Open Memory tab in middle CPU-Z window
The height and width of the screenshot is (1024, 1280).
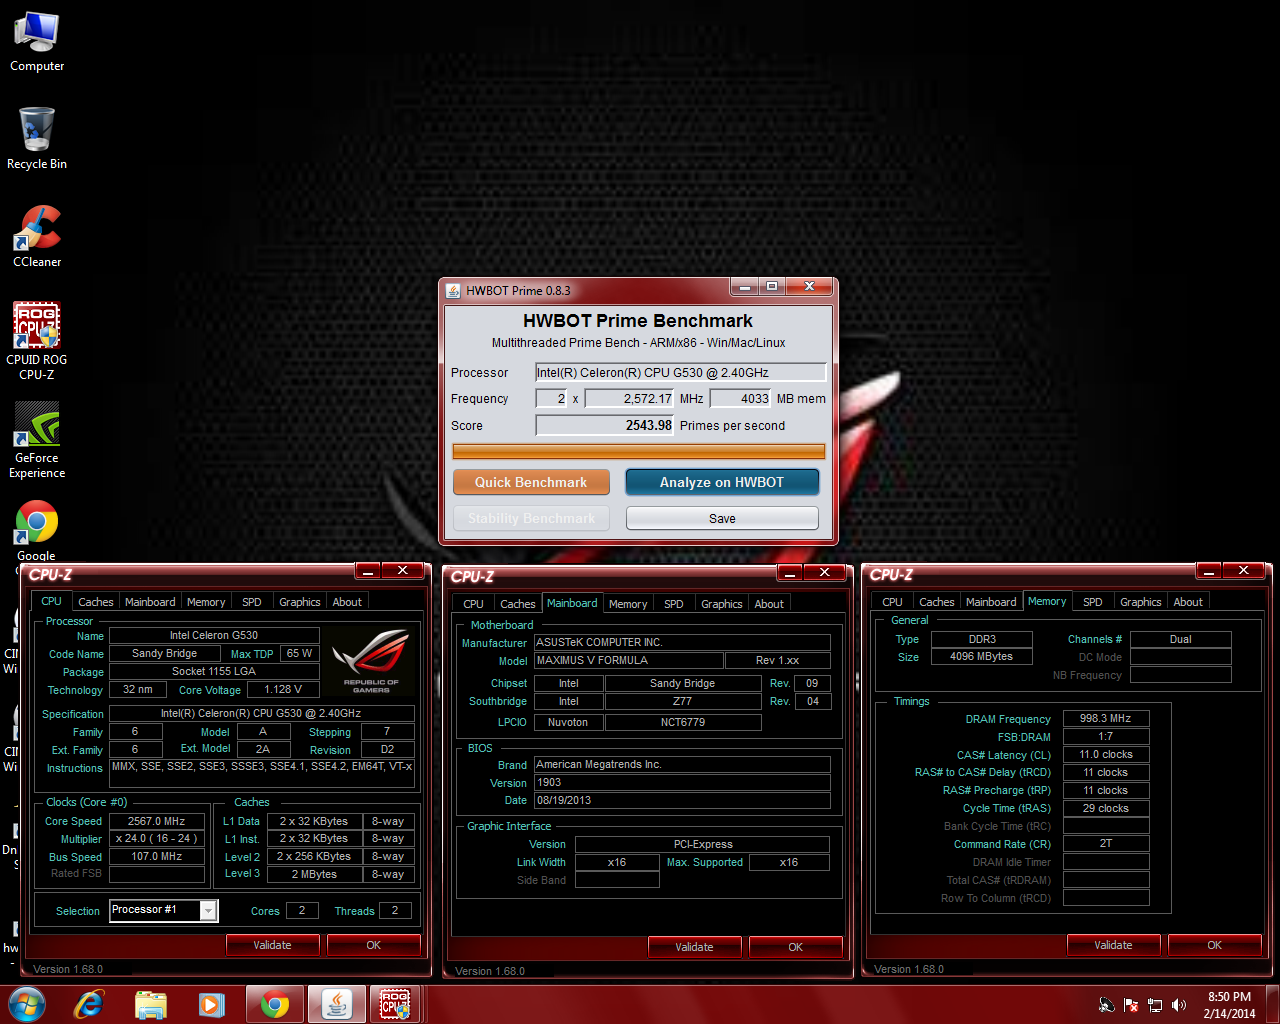(628, 604)
